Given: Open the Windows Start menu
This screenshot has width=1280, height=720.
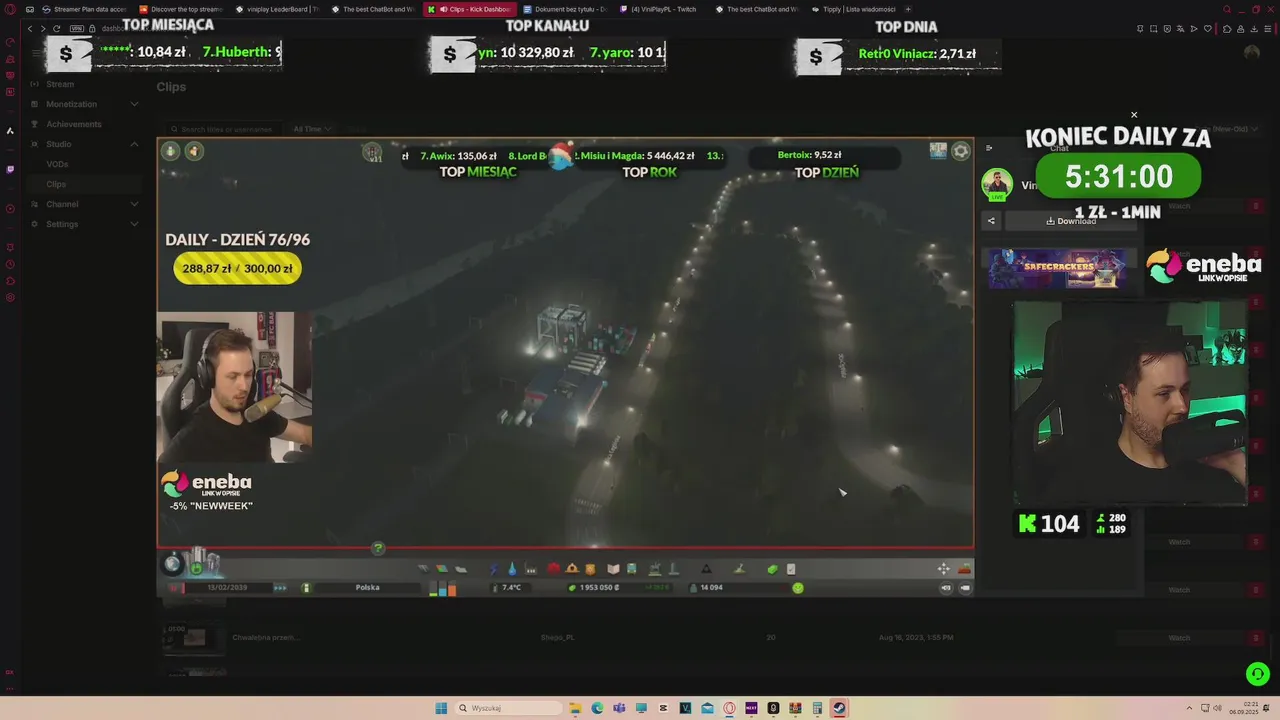Looking at the screenshot, I should click(x=441, y=708).
